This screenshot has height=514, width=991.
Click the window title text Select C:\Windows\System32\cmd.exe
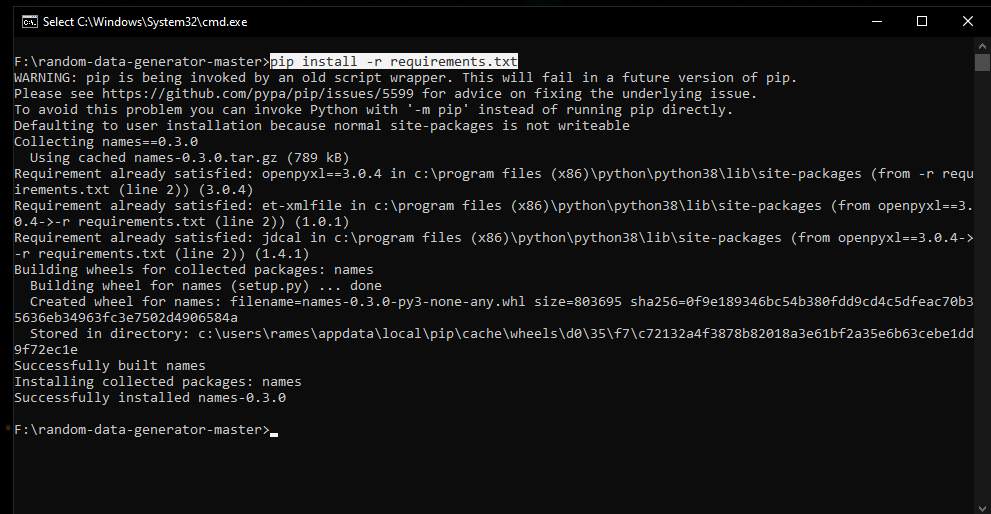coord(145,22)
